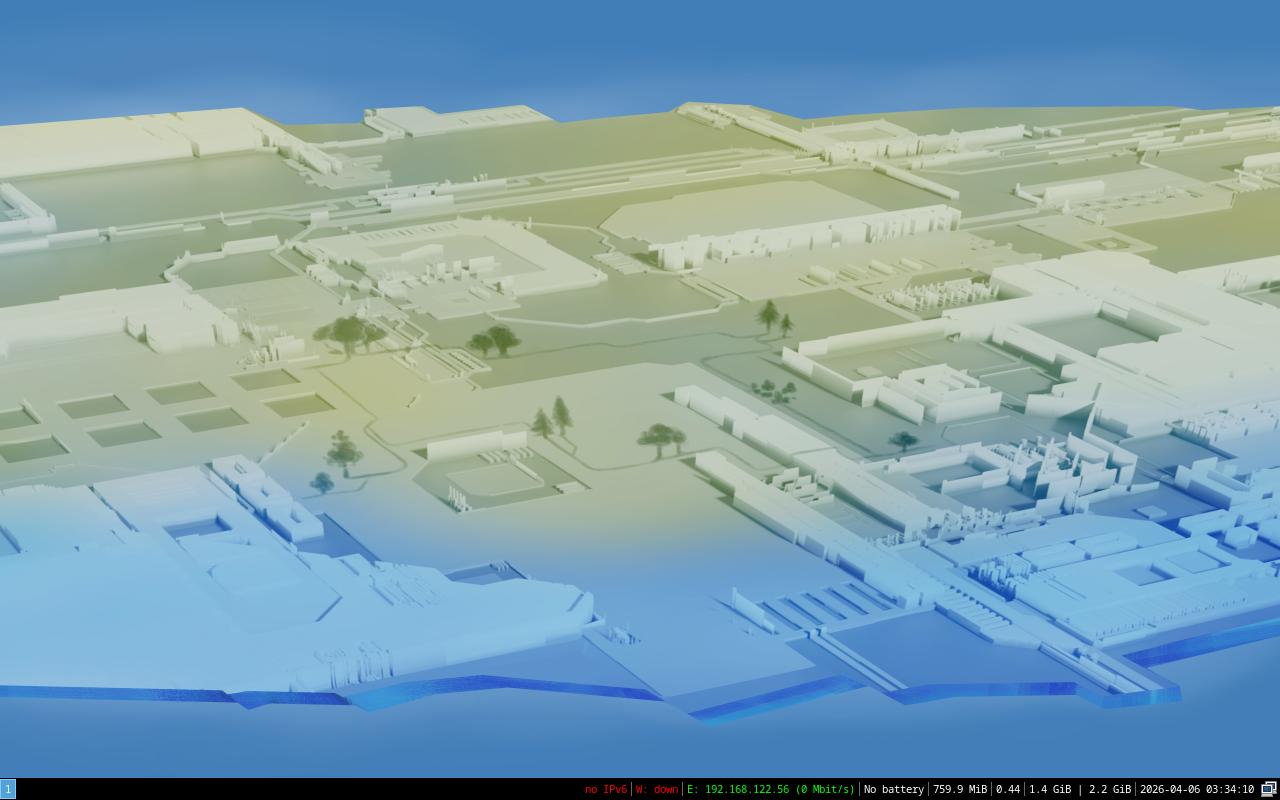Viewport: 1280px width, 800px height.
Task: Click the 1.4 GiB memory used value
Action: (1050, 789)
